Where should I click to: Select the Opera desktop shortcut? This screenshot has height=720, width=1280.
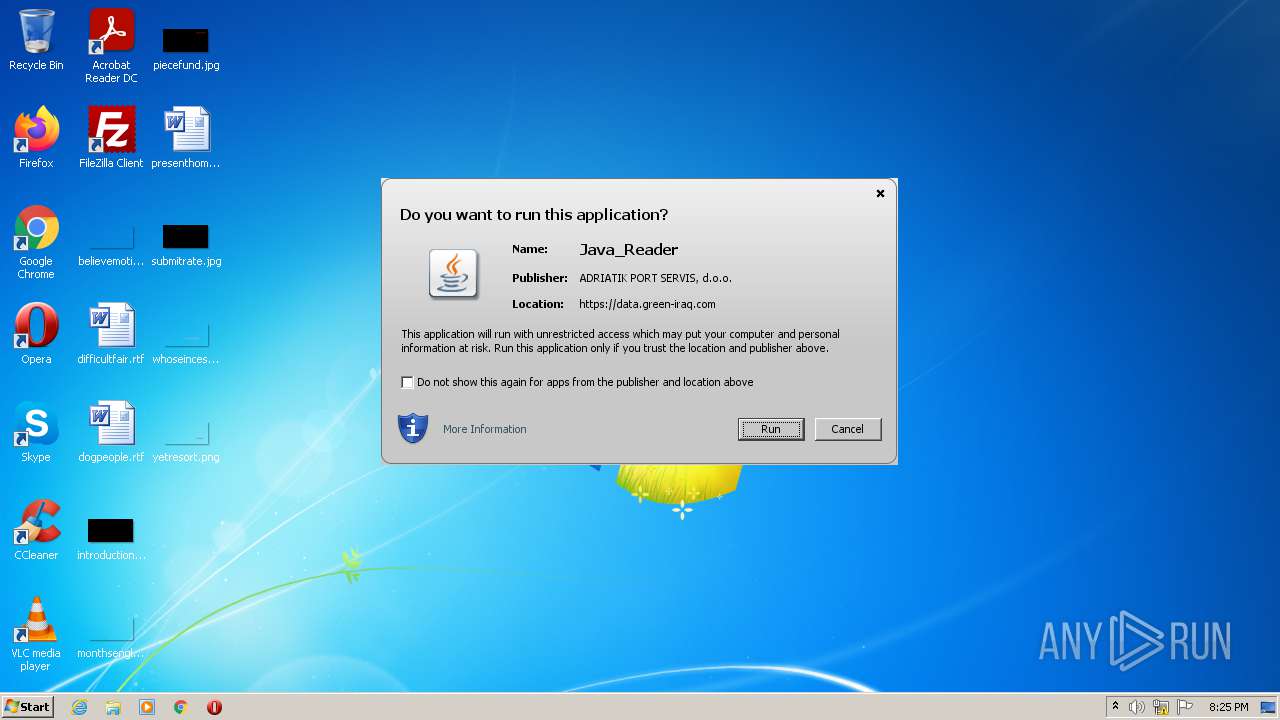pos(36,334)
